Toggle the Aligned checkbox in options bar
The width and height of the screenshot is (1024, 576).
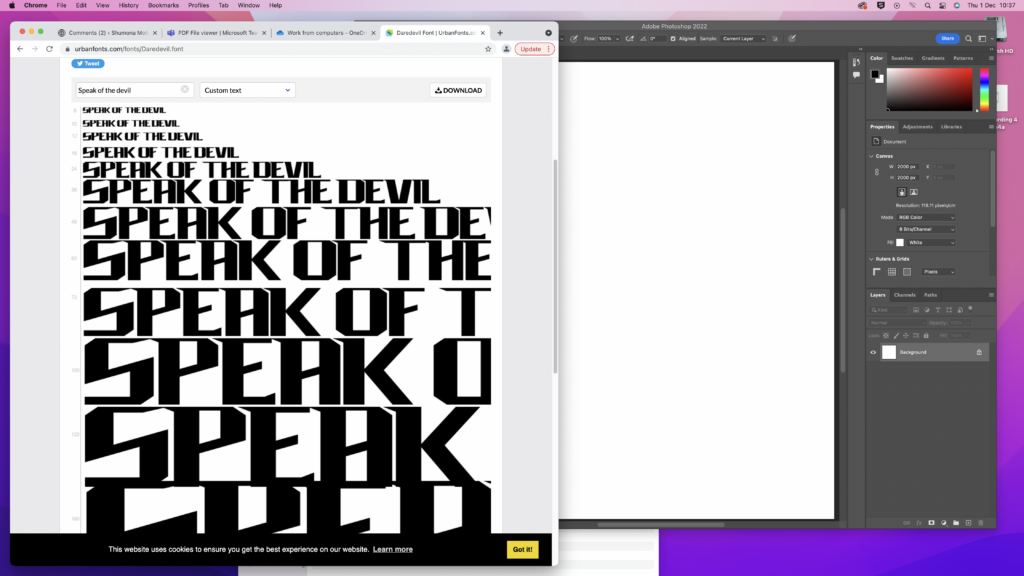(675, 39)
